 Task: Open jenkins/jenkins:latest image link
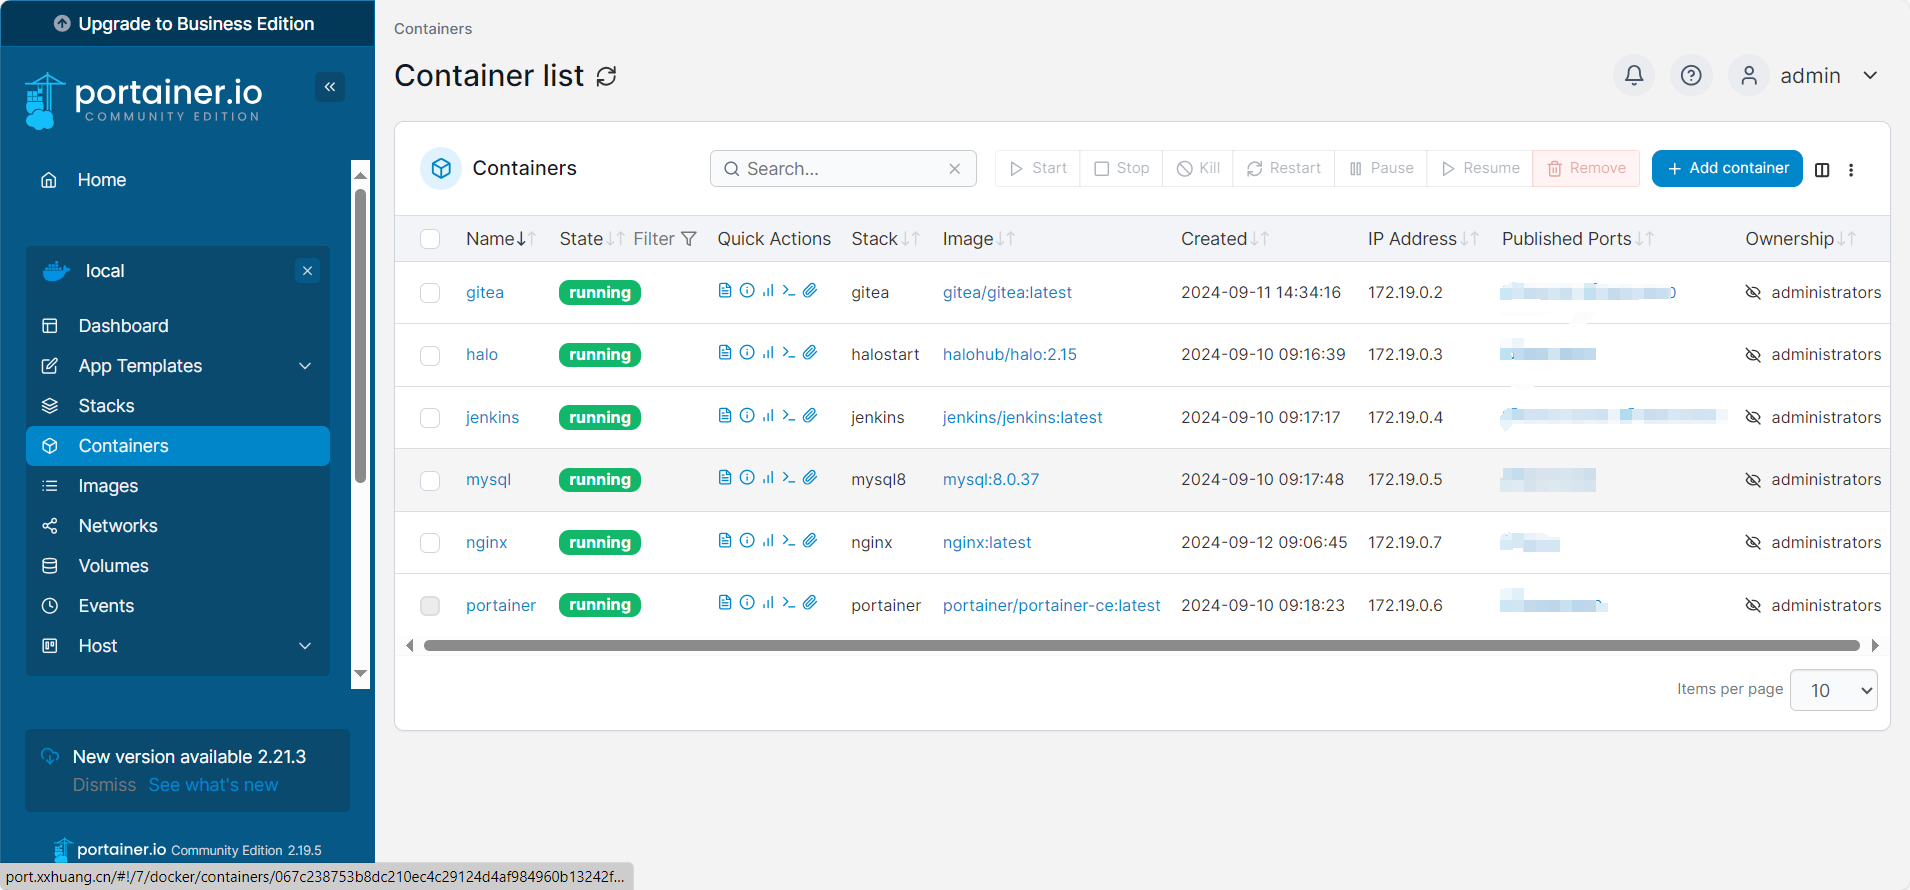point(1022,418)
